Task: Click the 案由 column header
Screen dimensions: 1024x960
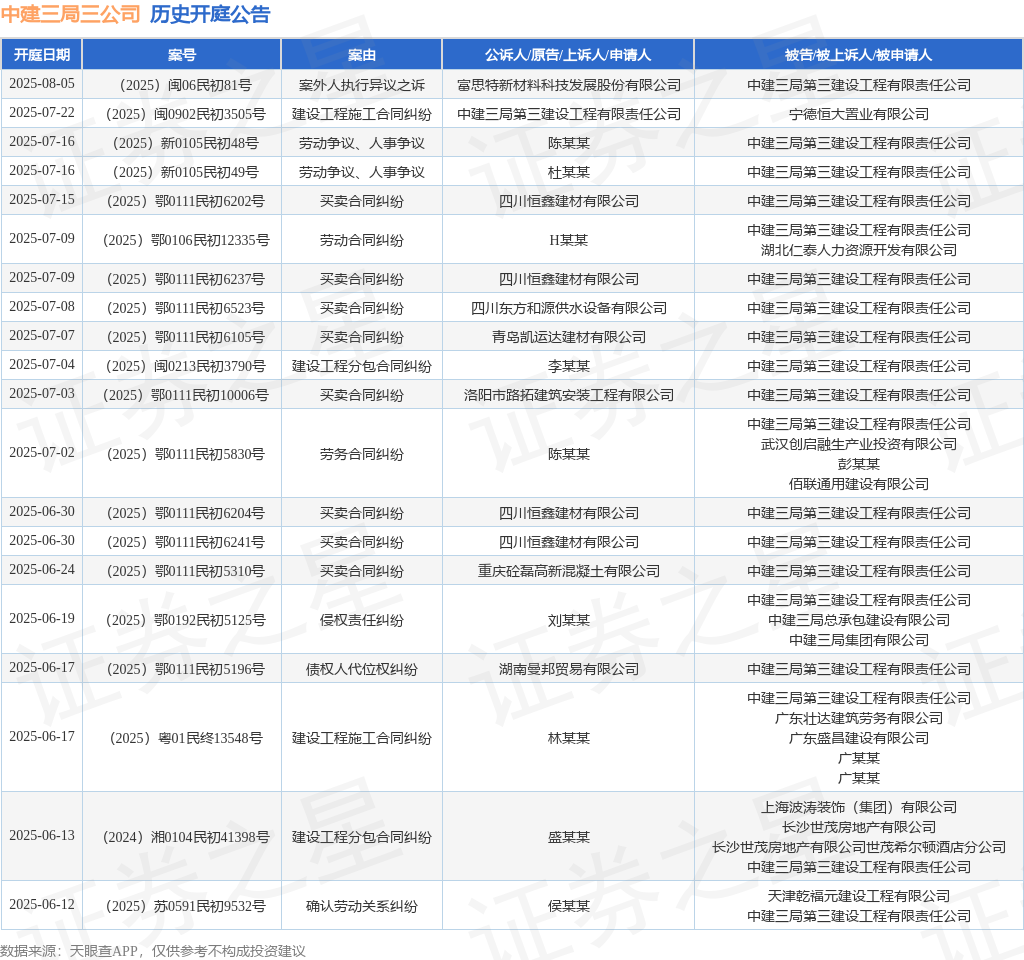Action: 362,54
